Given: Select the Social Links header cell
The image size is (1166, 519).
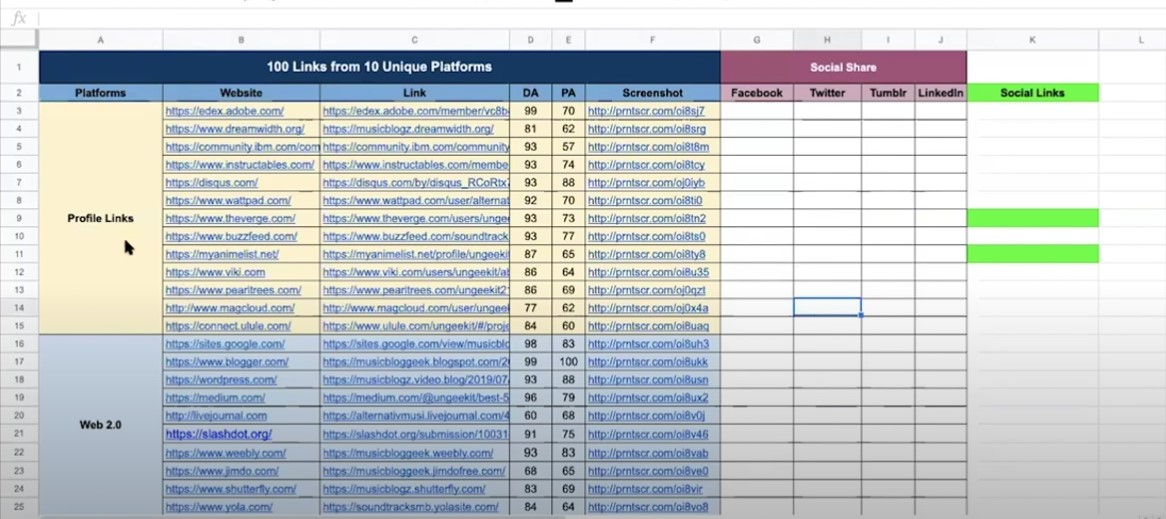Looking at the screenshot, I should click(1032, 93).
